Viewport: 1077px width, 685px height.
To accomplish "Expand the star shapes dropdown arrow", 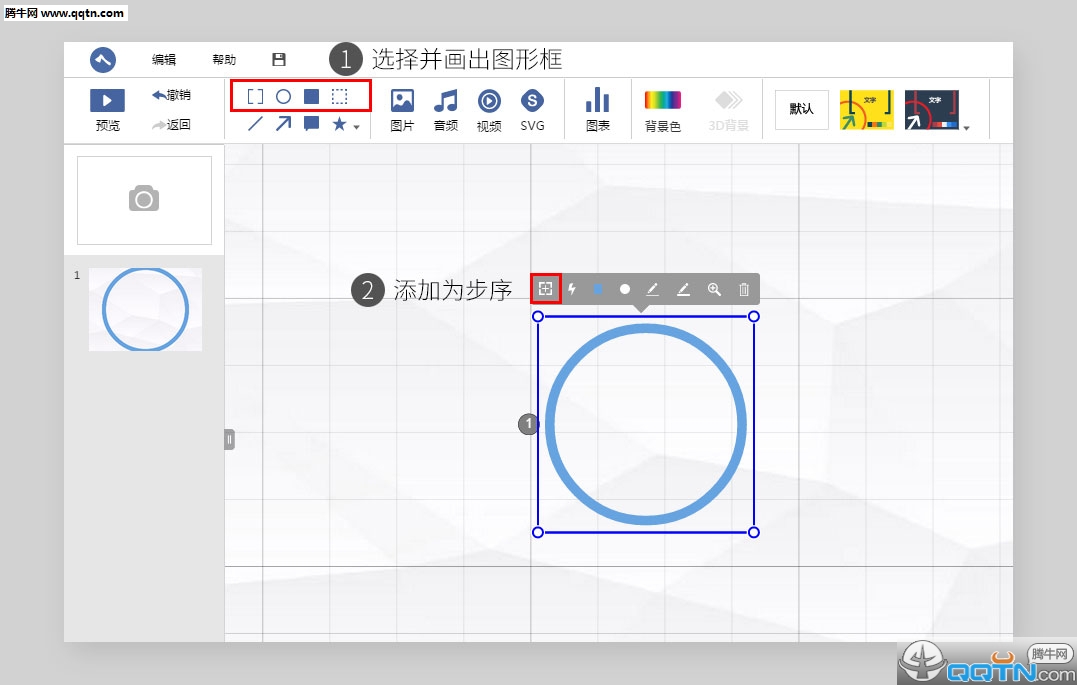I will point(357,127).
